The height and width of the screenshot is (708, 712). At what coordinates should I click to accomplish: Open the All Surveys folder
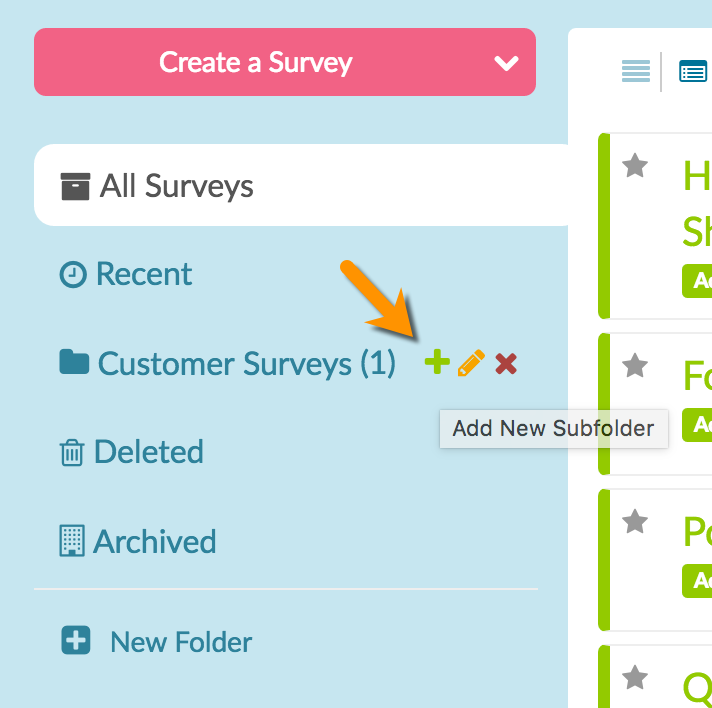[x=177, y=186]
